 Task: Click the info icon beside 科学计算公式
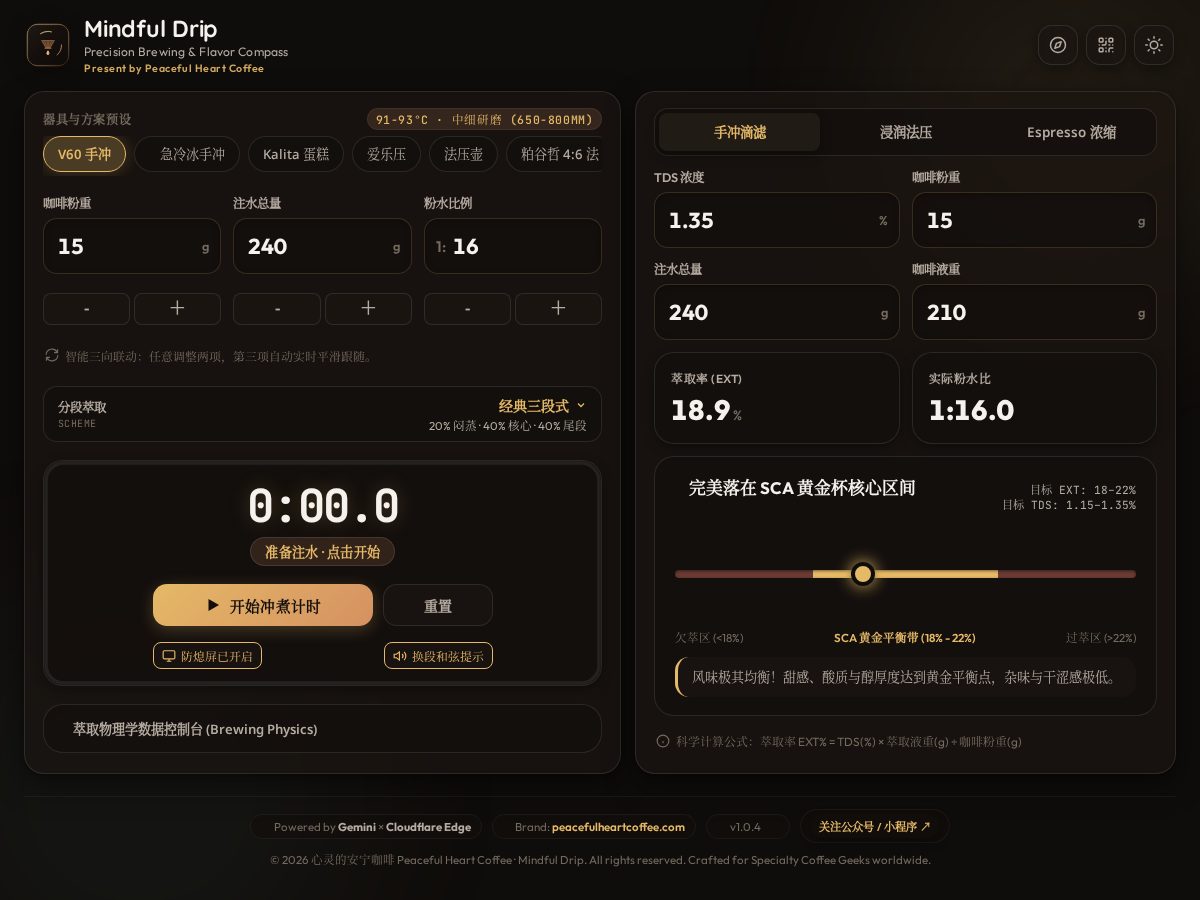(663, 741)
